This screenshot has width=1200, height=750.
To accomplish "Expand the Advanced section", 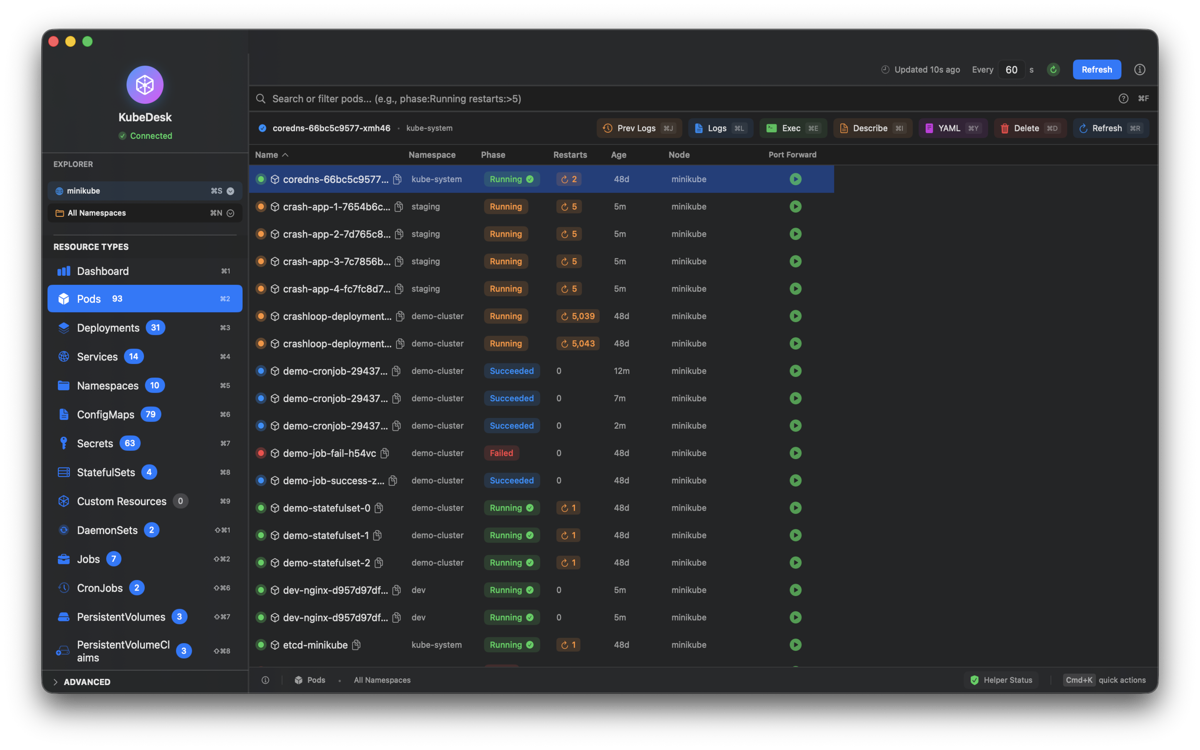I will click(x=85, y=682).
